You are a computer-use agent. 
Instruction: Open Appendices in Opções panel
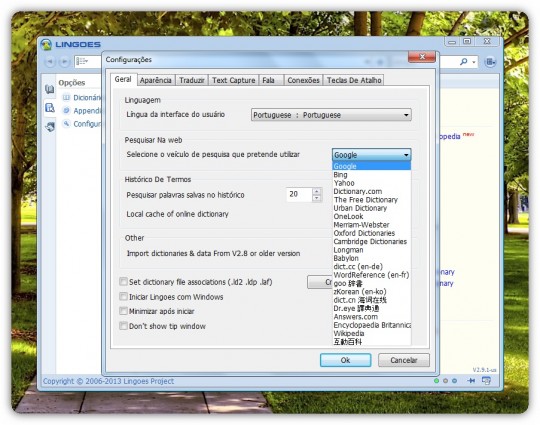83,111
